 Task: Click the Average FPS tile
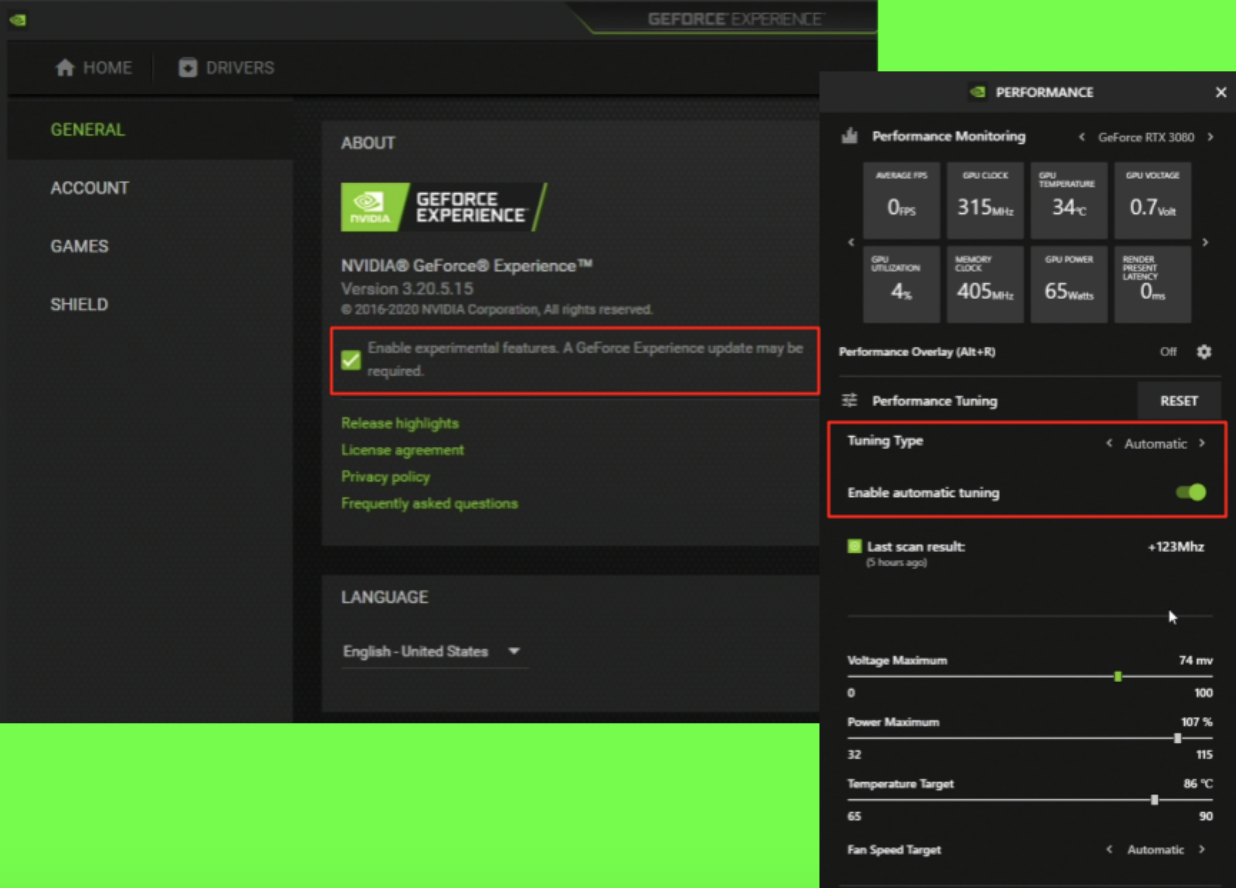pyautogui.click(x=901, y=200)
